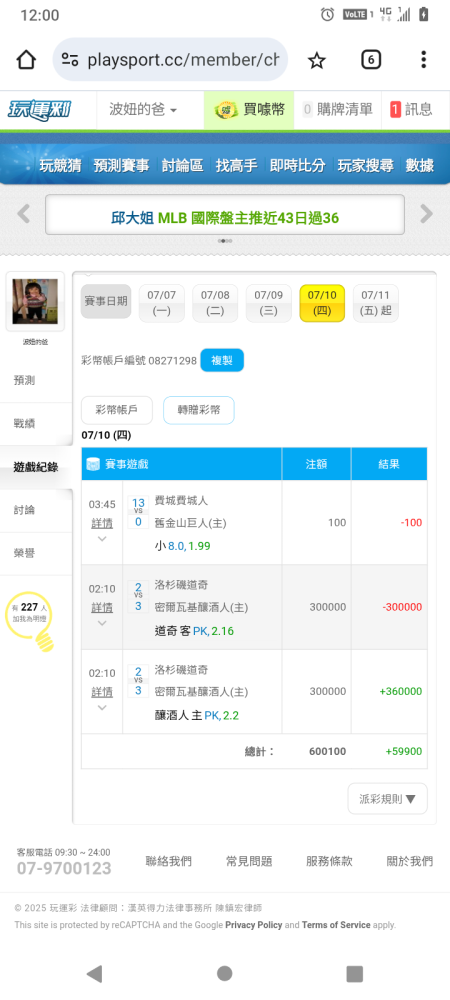Expand chevron for 釀酒人 主 PK row
This screenshot has width=450, height=1000.
102,707
